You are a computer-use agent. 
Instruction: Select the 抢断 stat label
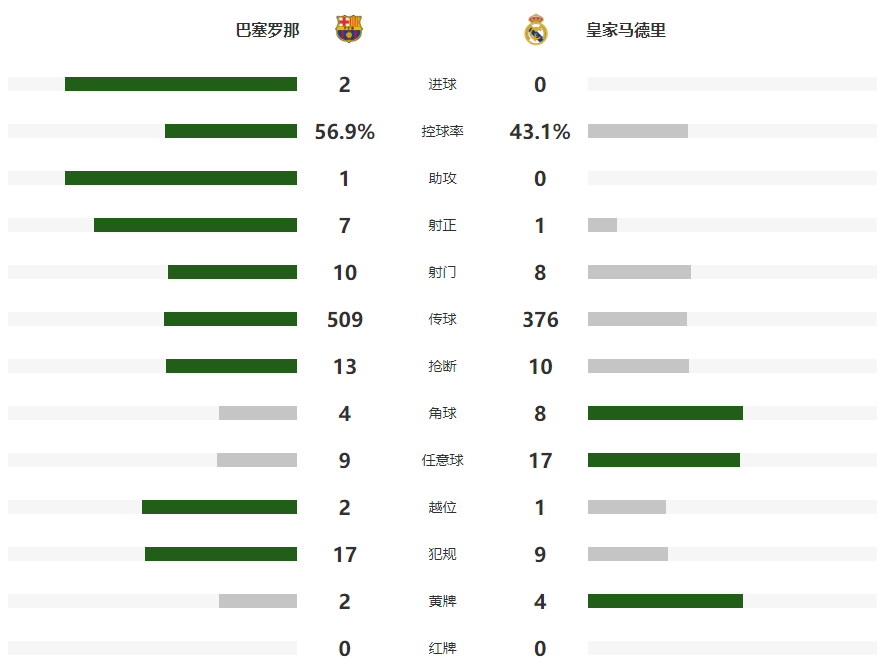pyautogui.click(x=442, y=367)
